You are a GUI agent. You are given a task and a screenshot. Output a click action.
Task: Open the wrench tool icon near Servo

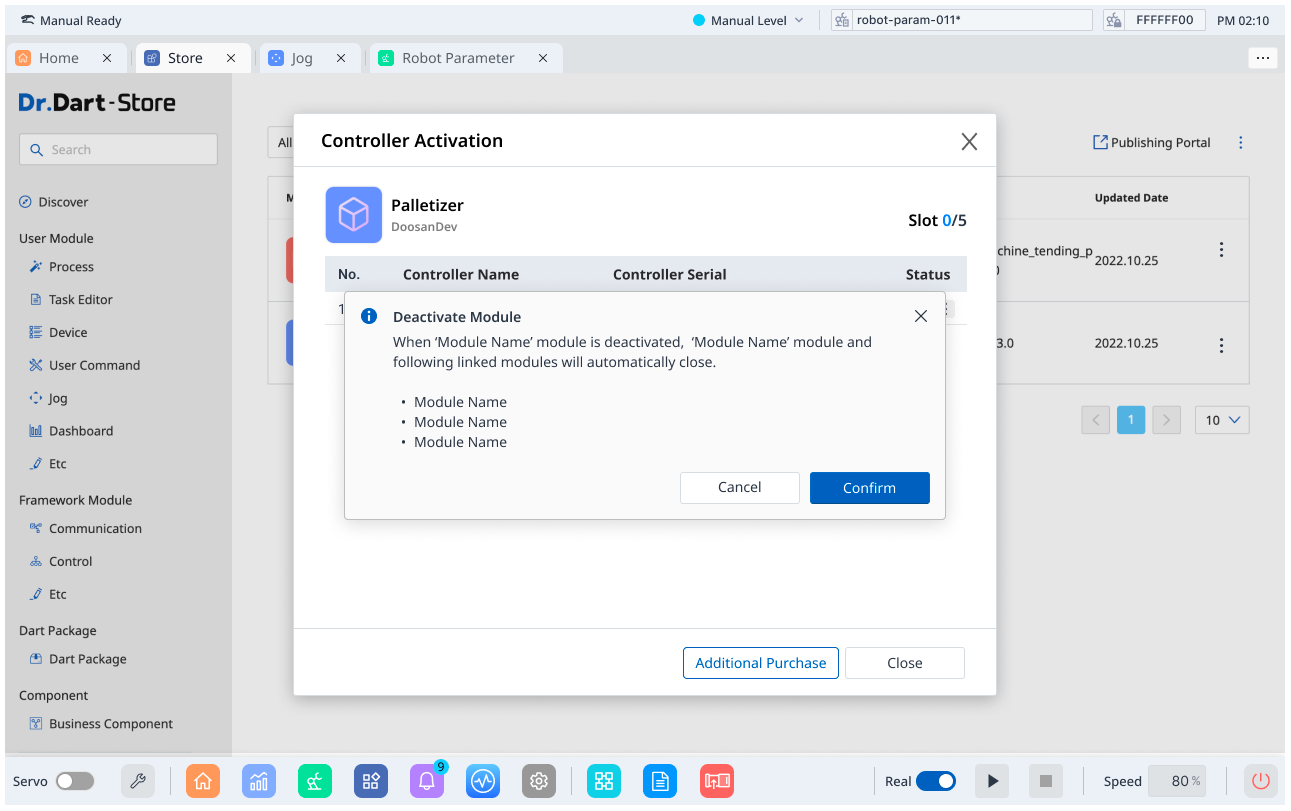point(138,781)
